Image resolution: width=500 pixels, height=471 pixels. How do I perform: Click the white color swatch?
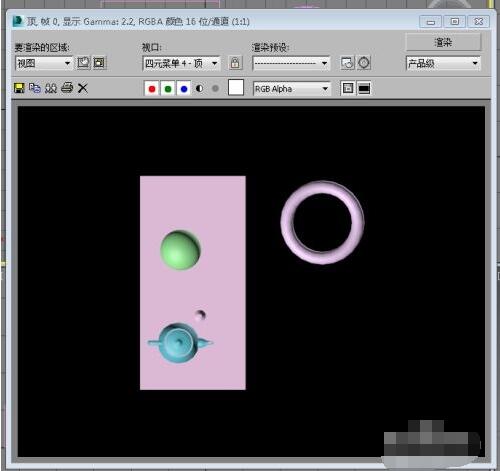[236, 88]
